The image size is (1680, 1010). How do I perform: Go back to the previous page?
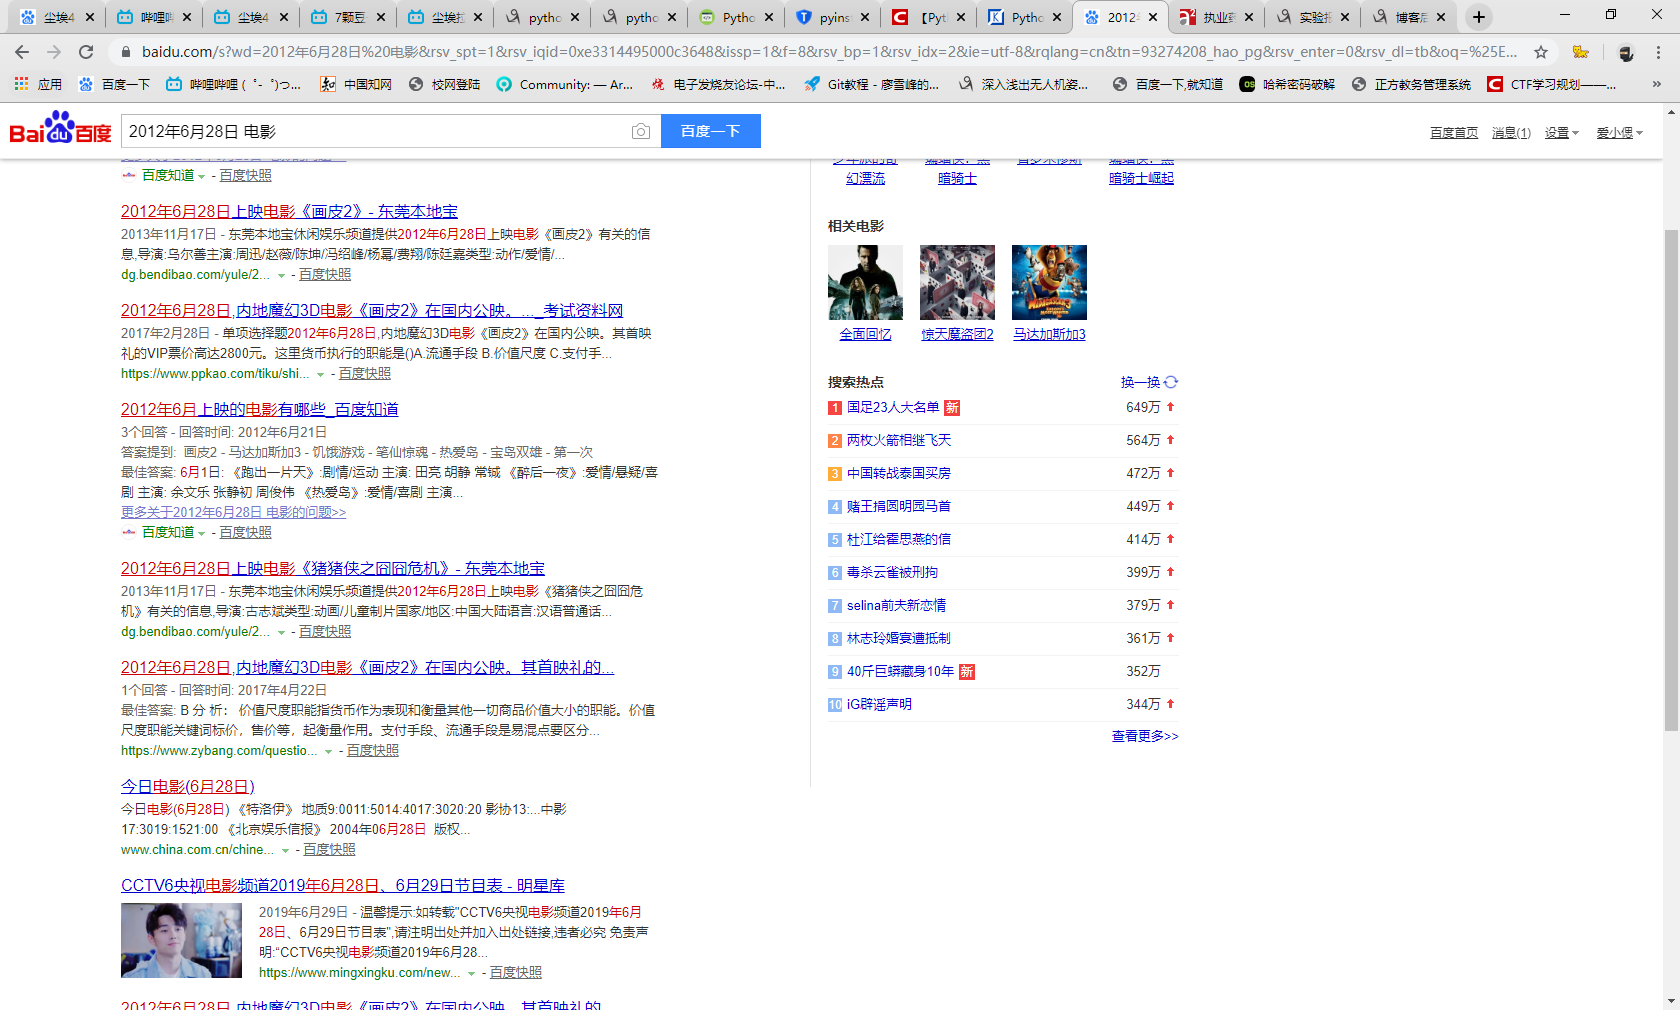[x=22, y=52]
